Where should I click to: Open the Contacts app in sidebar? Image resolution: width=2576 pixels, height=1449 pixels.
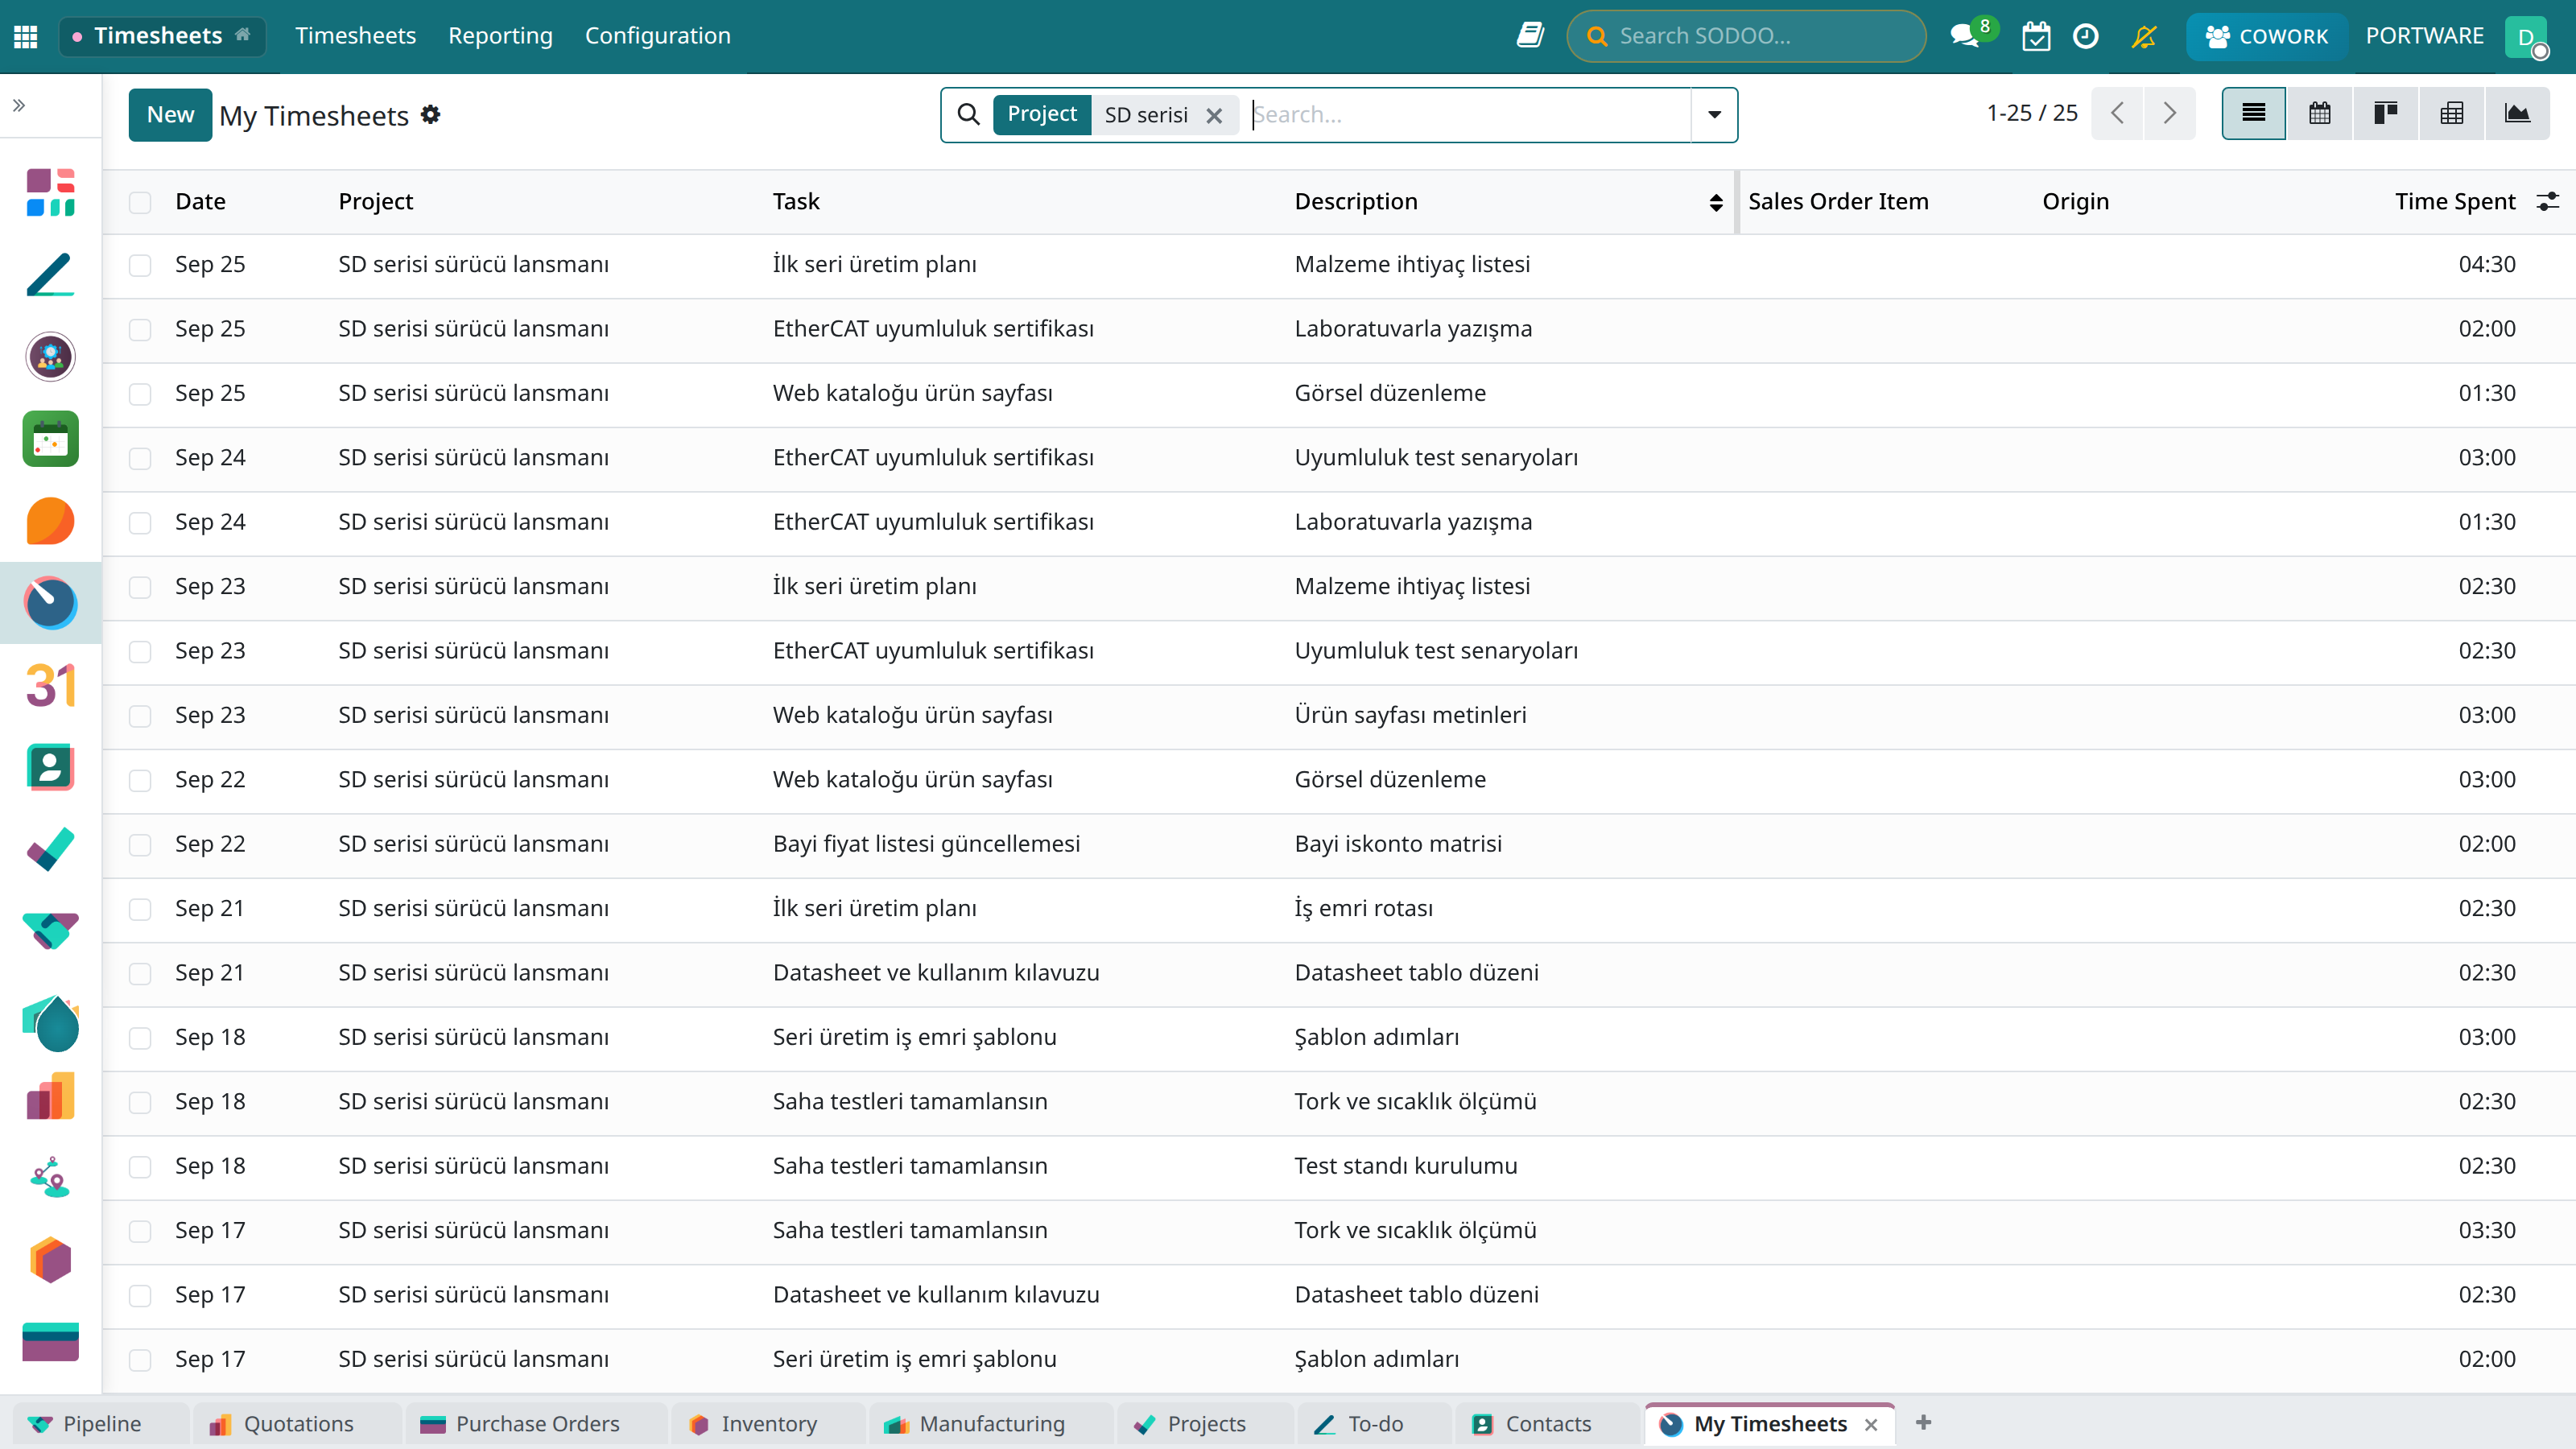pyautogui.click(x=50, y=767)
